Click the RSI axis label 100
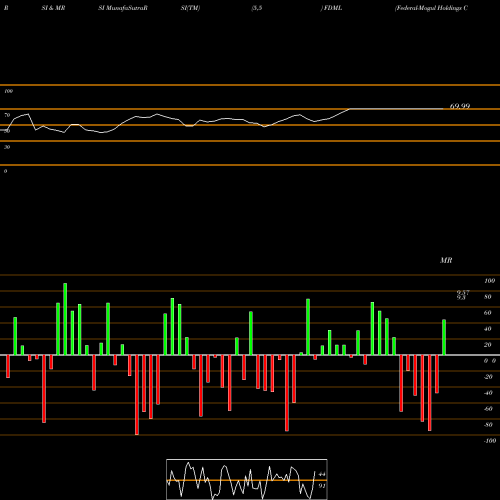The width and height of the screenshot is (500, 500). coord(8,91)
